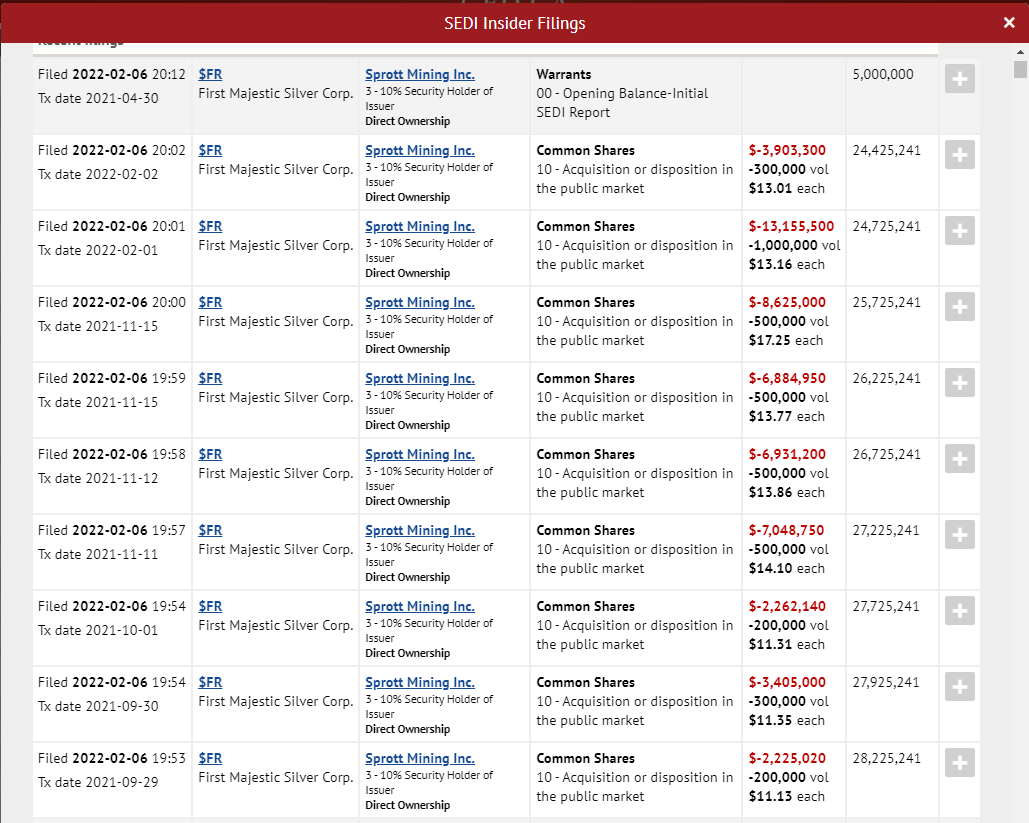The image size is (1029, 823).
Task: Select the $-13,155,500 transaction value
Action: (791, 226)
